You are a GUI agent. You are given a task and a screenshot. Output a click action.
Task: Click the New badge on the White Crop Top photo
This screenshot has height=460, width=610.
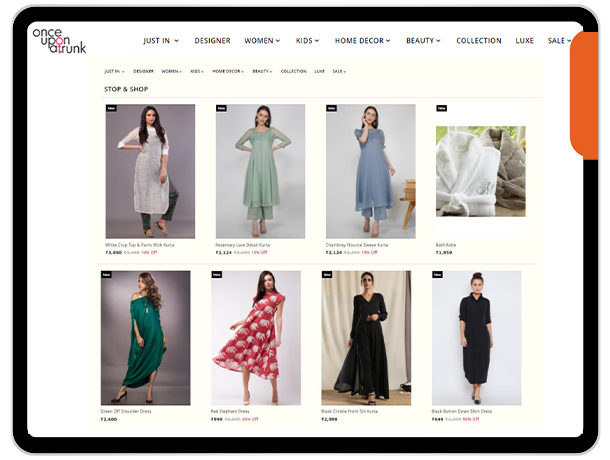coord(111,108)
